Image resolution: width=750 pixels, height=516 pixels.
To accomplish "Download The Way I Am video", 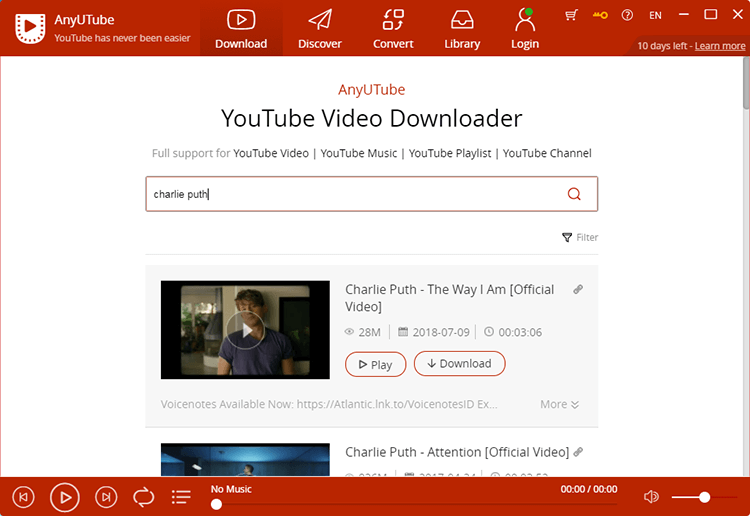I will click(x=459, y=363).
